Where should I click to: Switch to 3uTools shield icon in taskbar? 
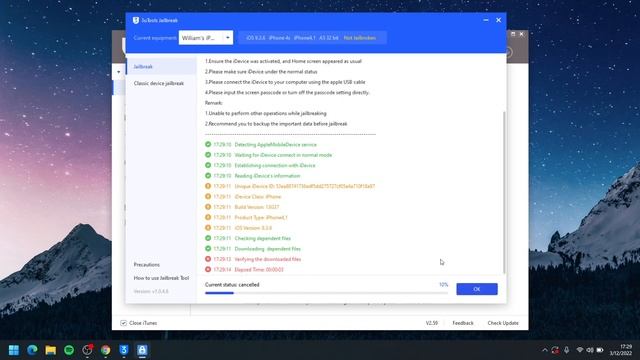124,350
